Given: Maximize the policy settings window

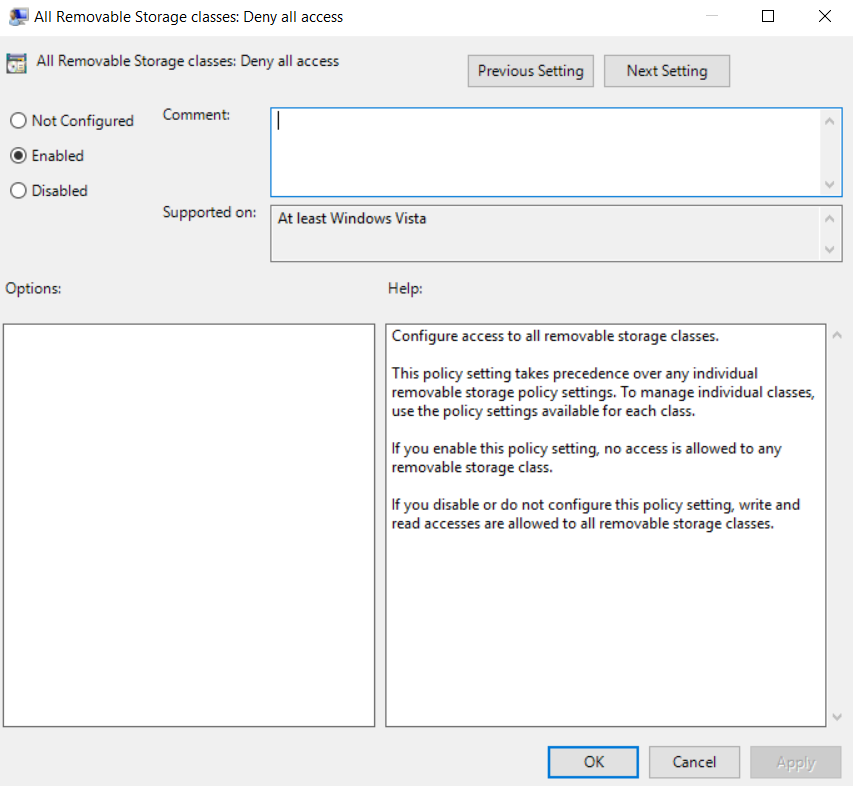Looking at the screenshot, I should 768,16.
